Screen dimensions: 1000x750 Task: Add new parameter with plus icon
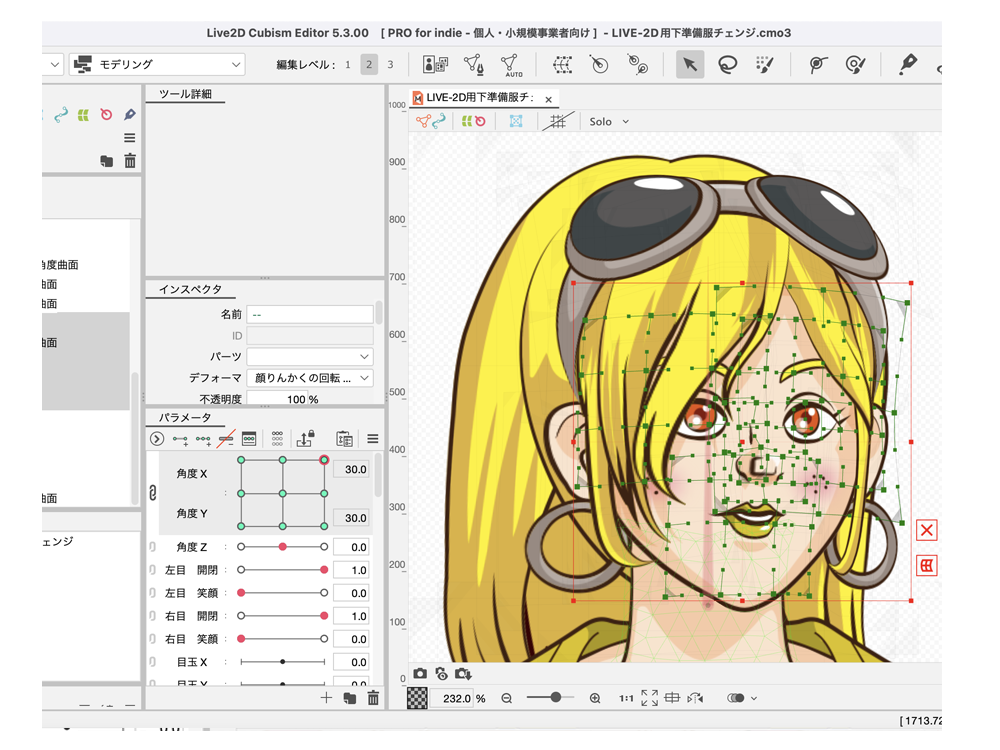point(326,698)
